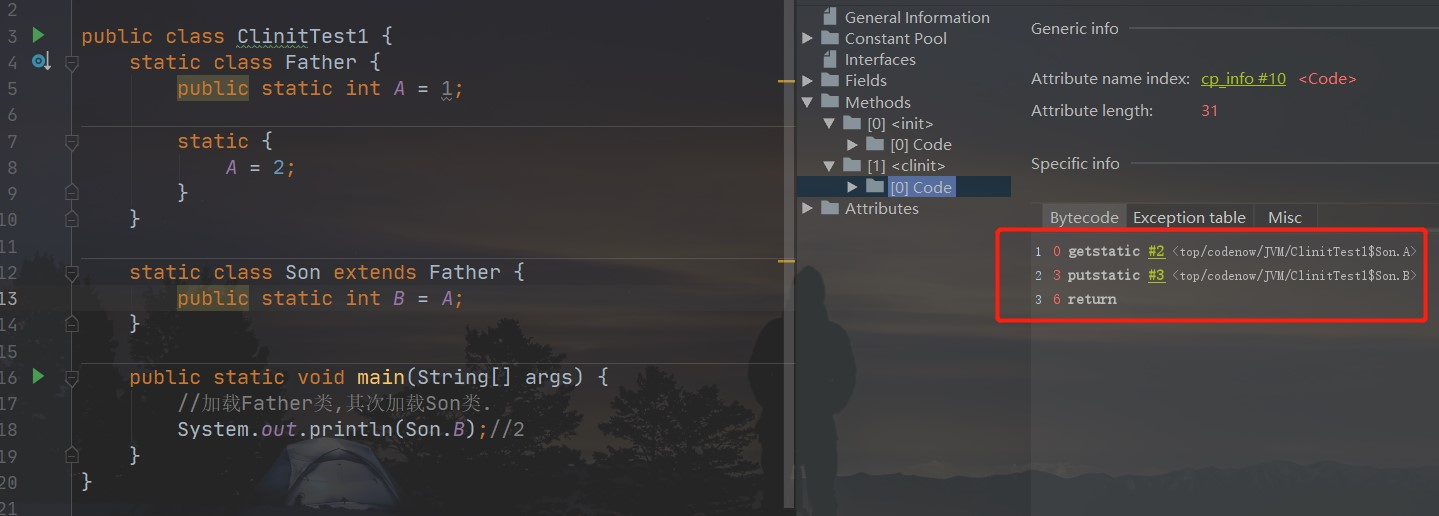Click line number 13 in gutter
1439x516 pixels.
[x=8, y=298]
